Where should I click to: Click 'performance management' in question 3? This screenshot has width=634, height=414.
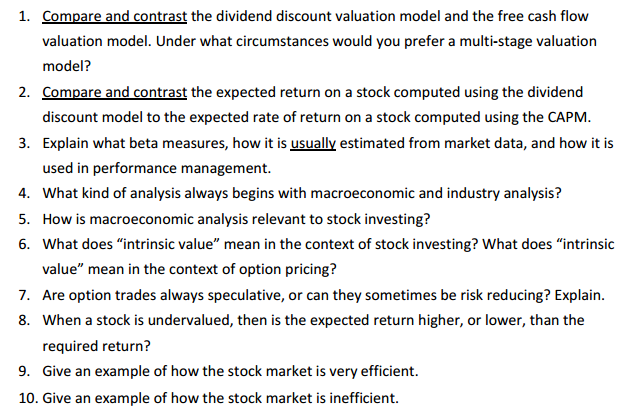click(180, 168)
